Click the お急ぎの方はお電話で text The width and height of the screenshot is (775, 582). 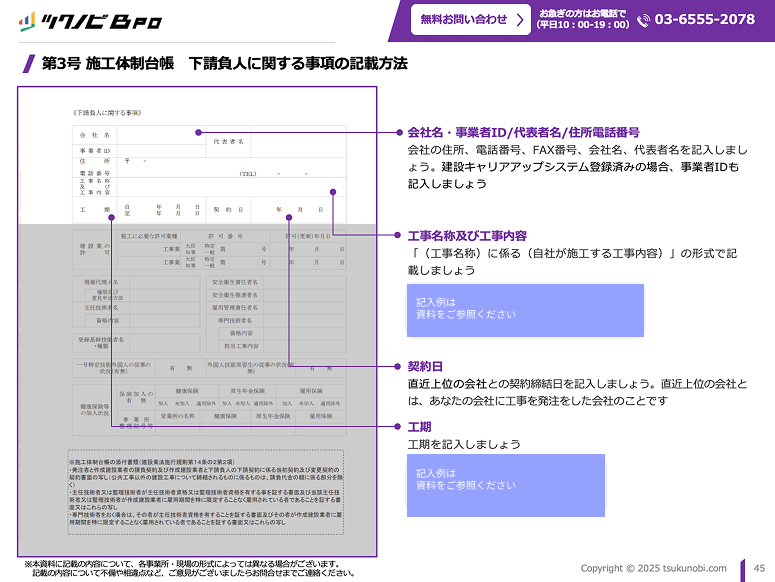click(x=582, y=14)
